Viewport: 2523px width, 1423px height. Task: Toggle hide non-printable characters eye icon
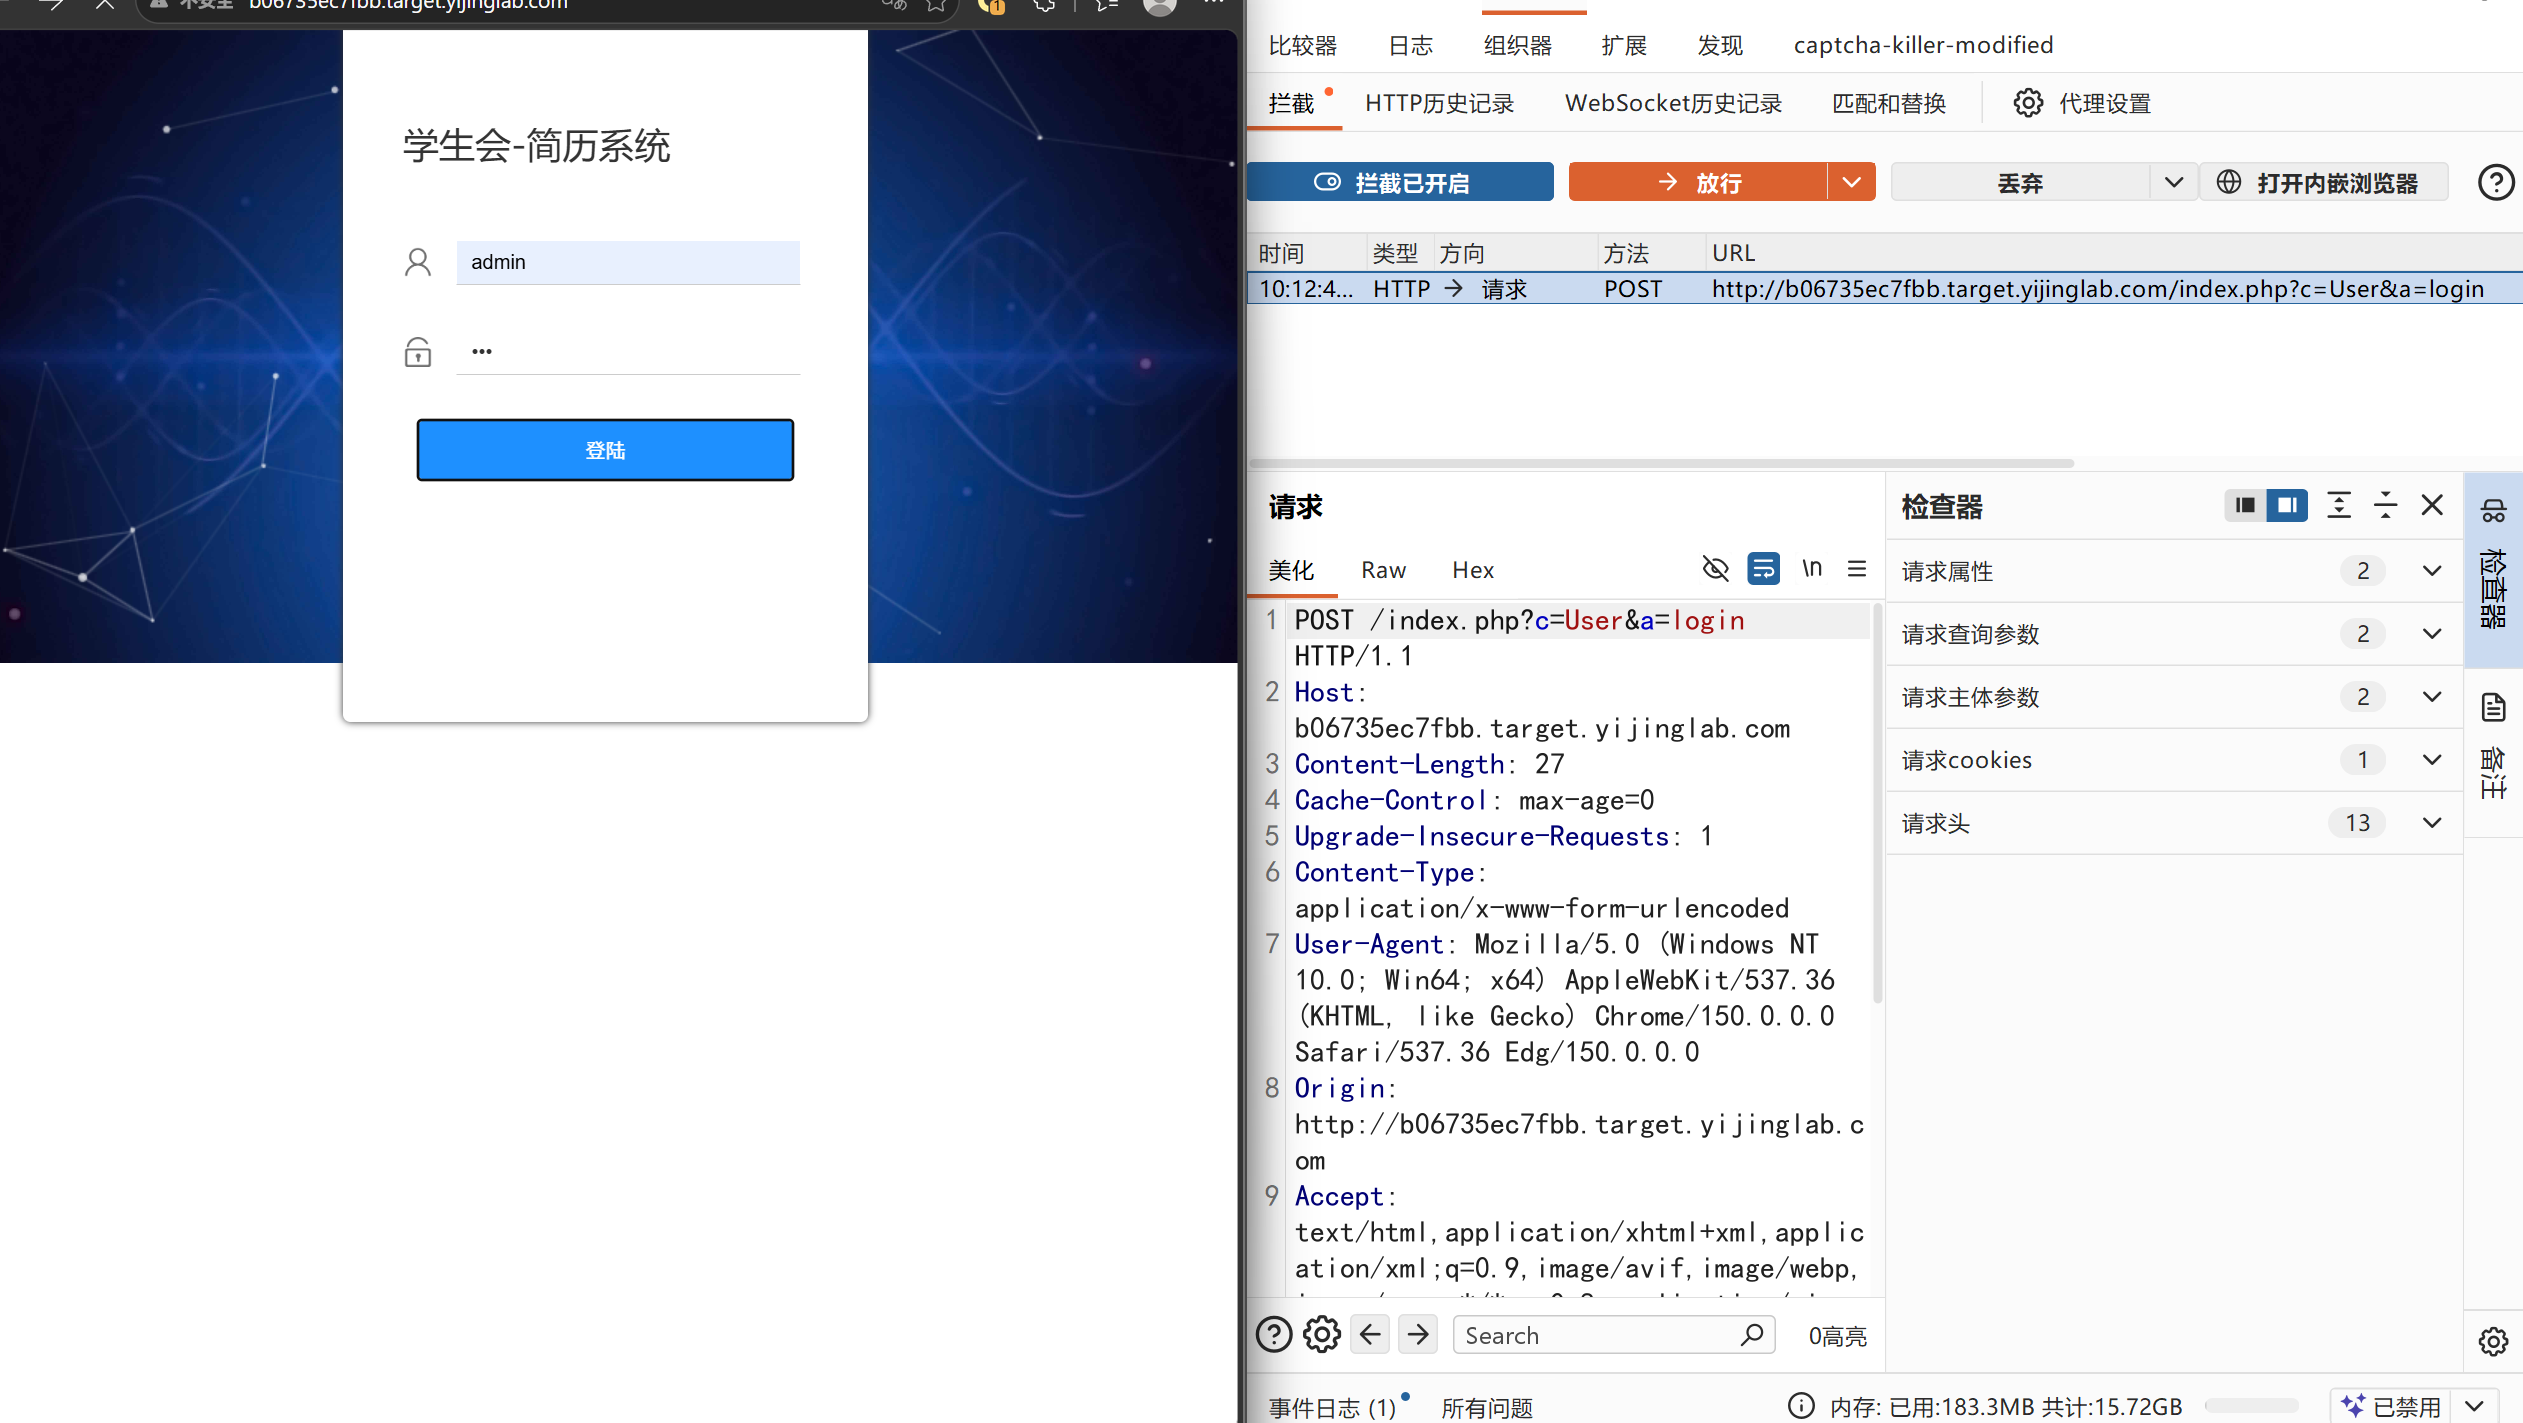pyautogui.click(x=1715, y=569)
